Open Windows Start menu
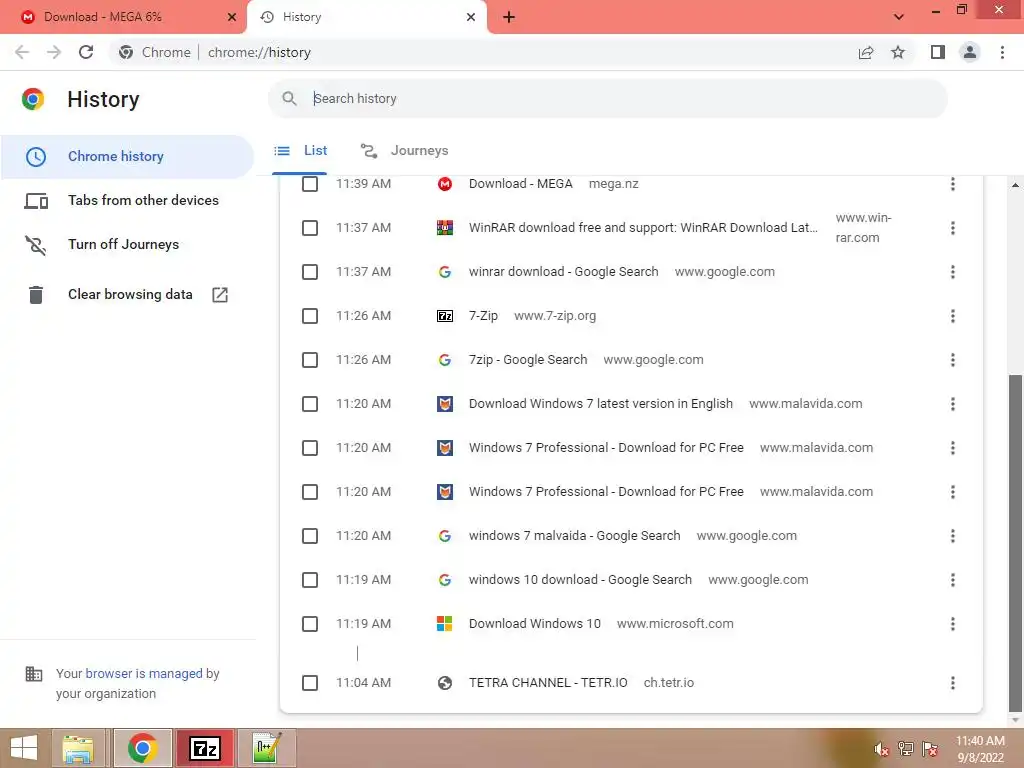The height and width of the screenshot is (768, 1024). point(24,748)
